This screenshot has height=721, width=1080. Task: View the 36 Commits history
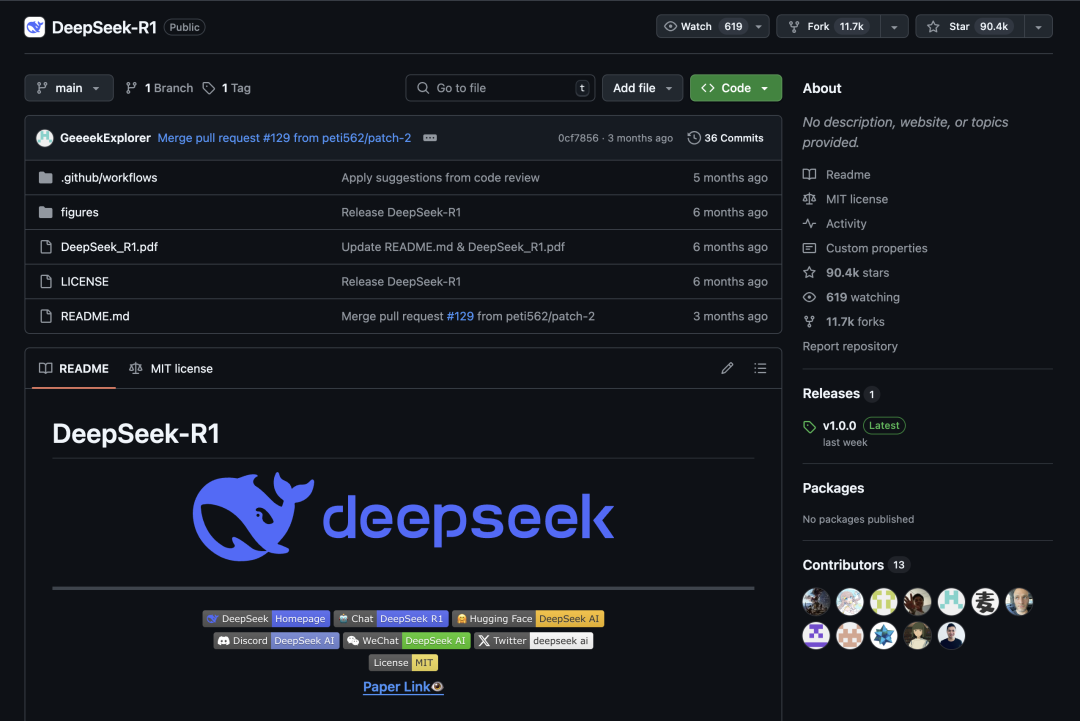(x=725, y=138)
